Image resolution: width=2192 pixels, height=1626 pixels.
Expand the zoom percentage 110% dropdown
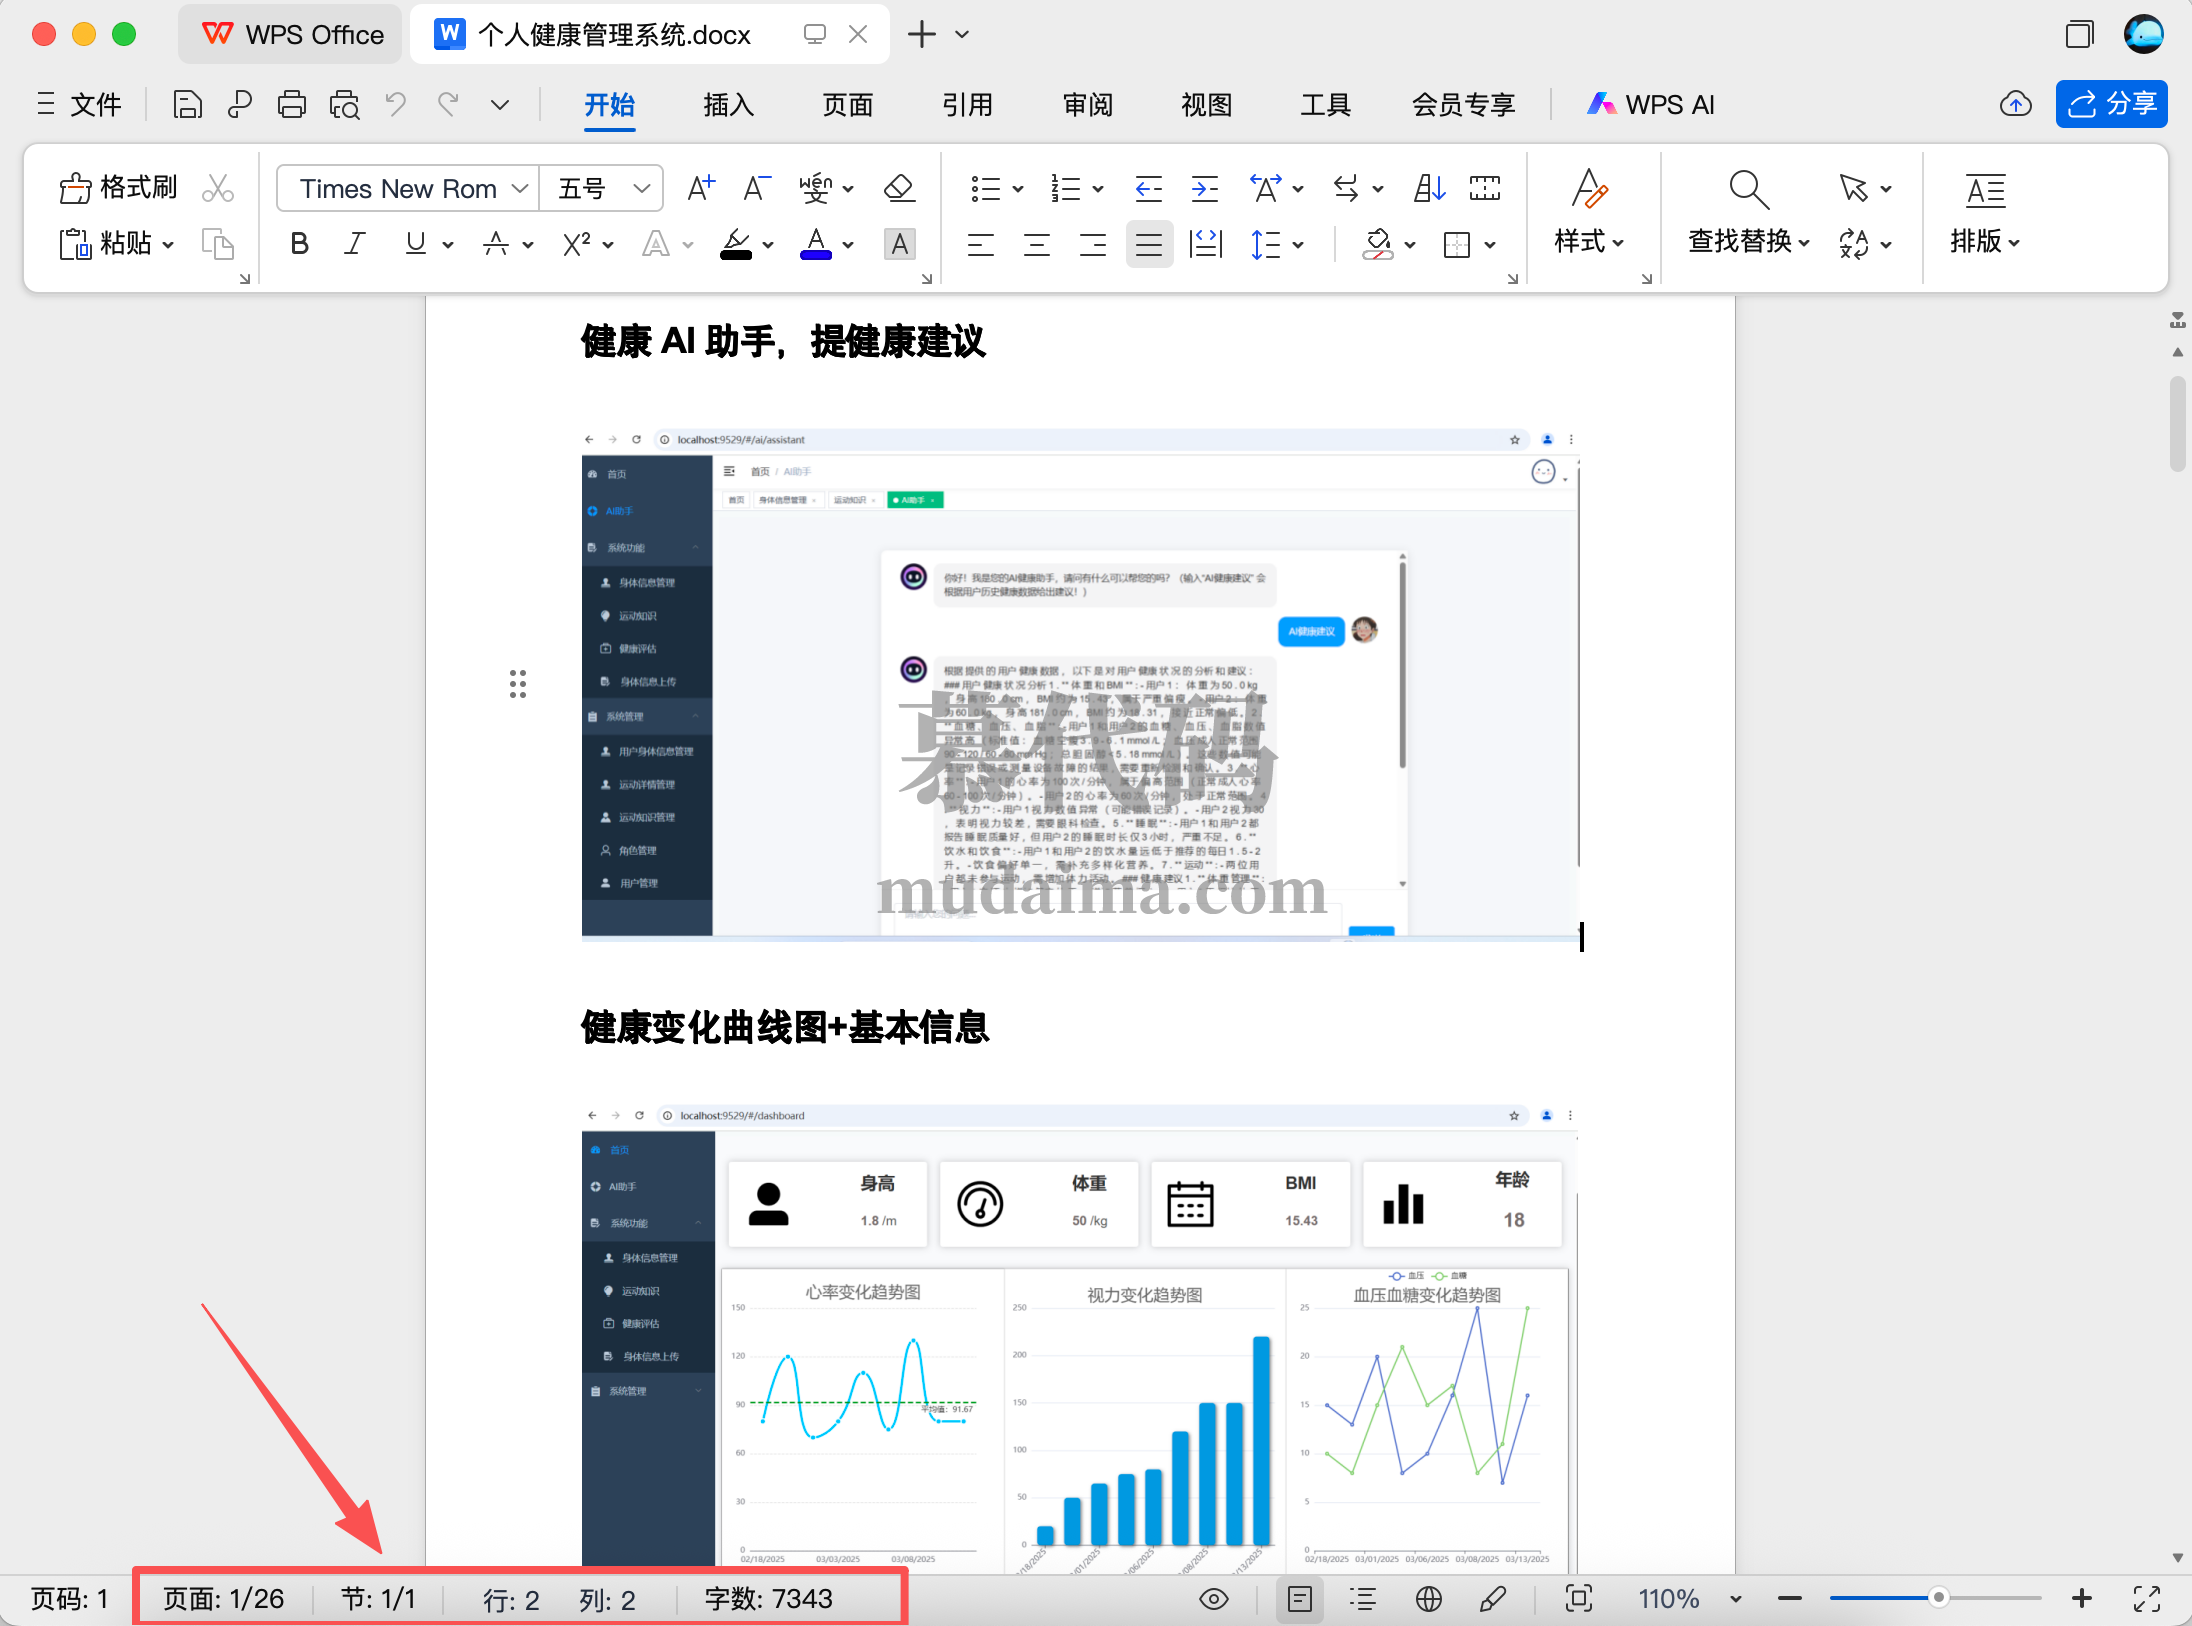[1736, 1599]
